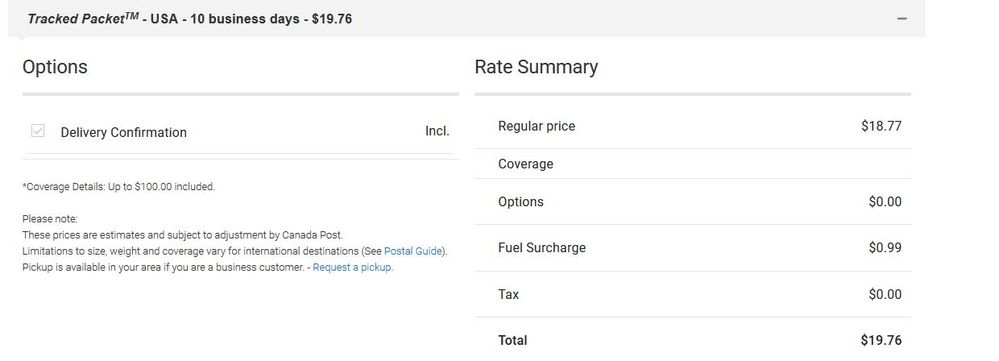Click the Options row in Rate Summary
999x361 pixels.
click(x=693, y=202)
